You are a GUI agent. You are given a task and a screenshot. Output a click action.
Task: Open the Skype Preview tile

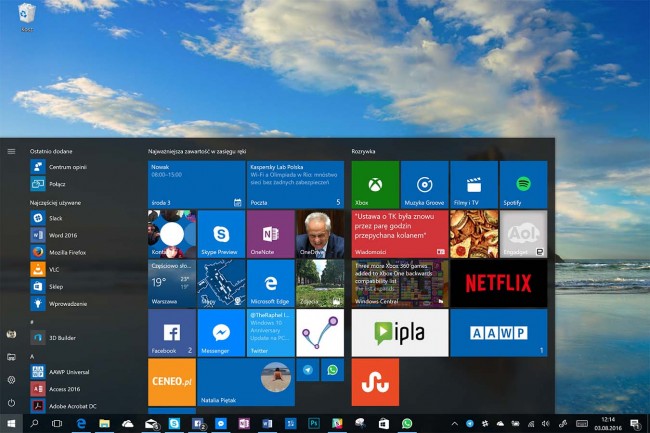click(x=221, y=234)
